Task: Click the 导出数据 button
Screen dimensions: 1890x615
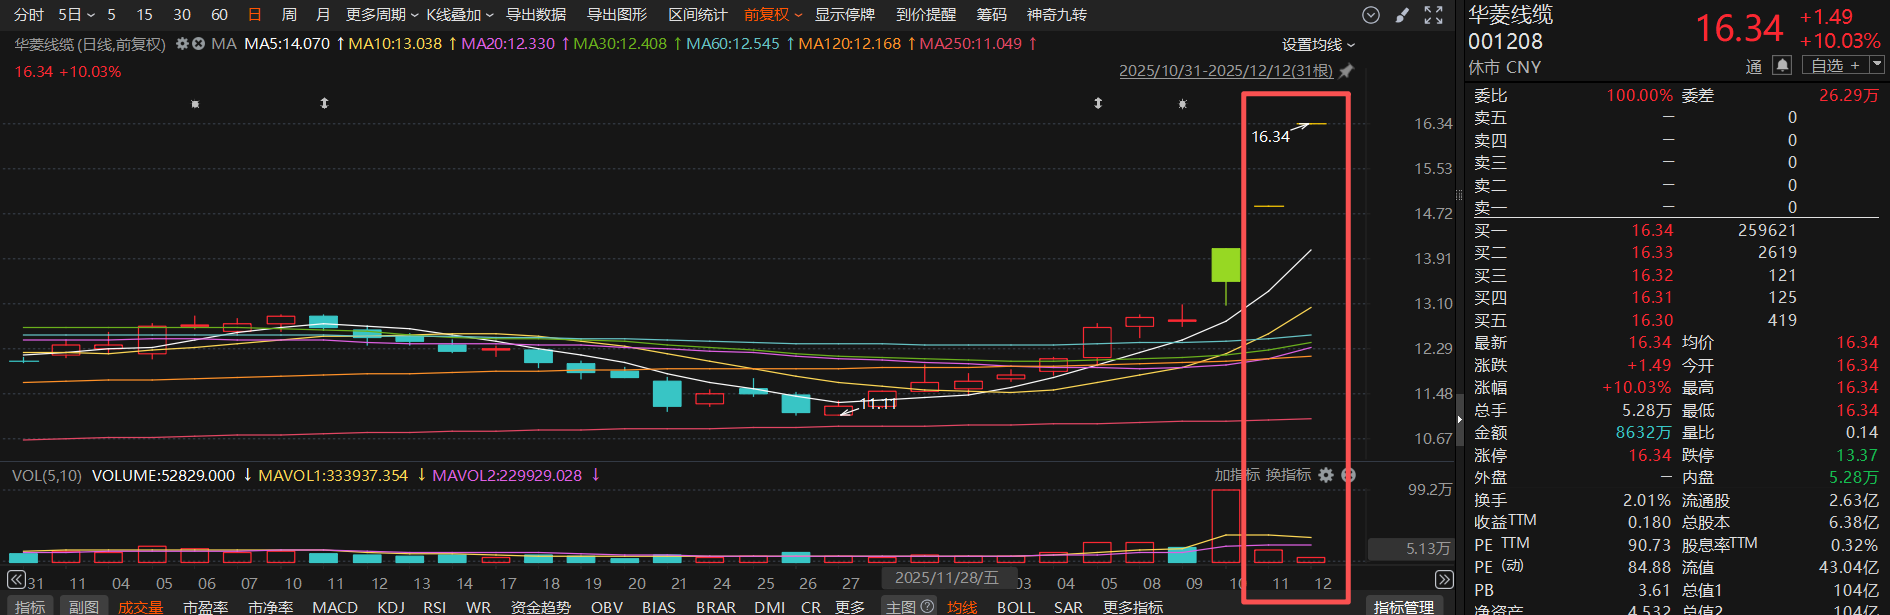Action: (536, 15)
